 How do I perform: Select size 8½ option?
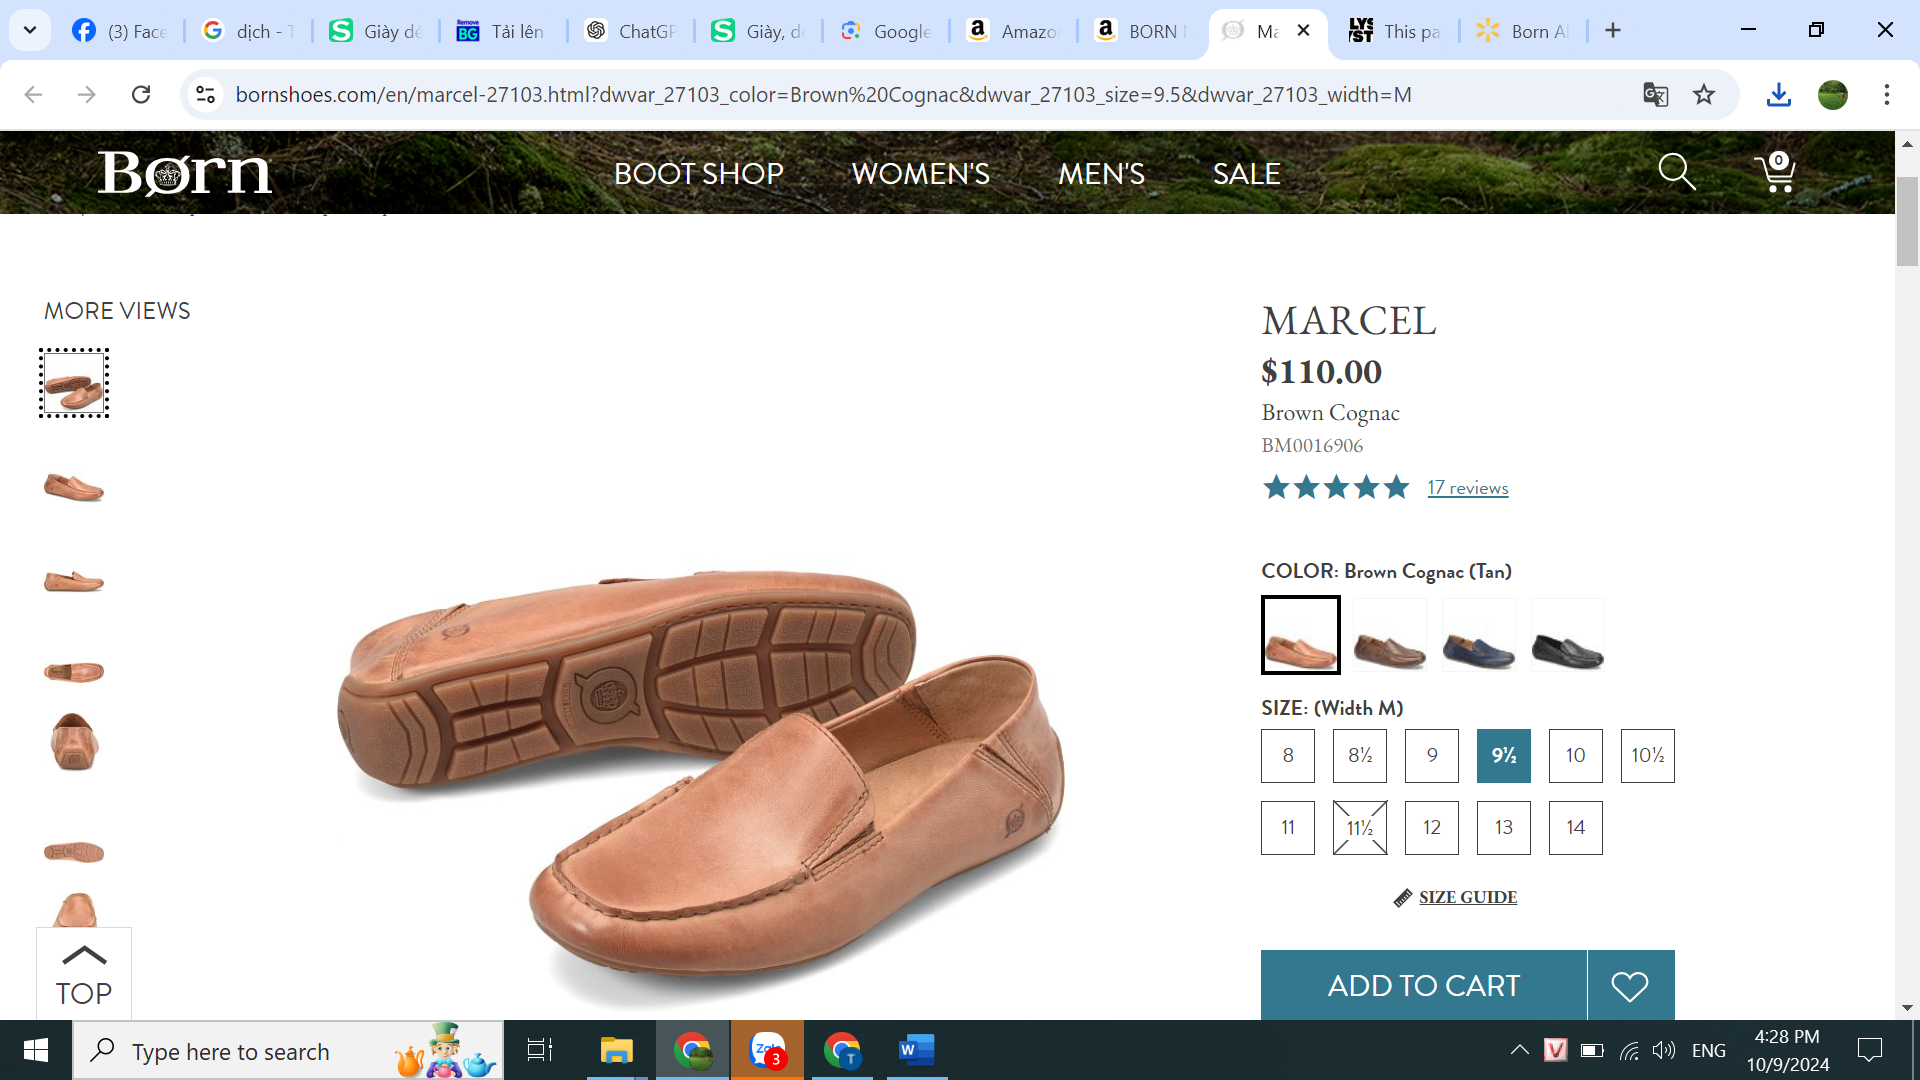(1359, 756)
